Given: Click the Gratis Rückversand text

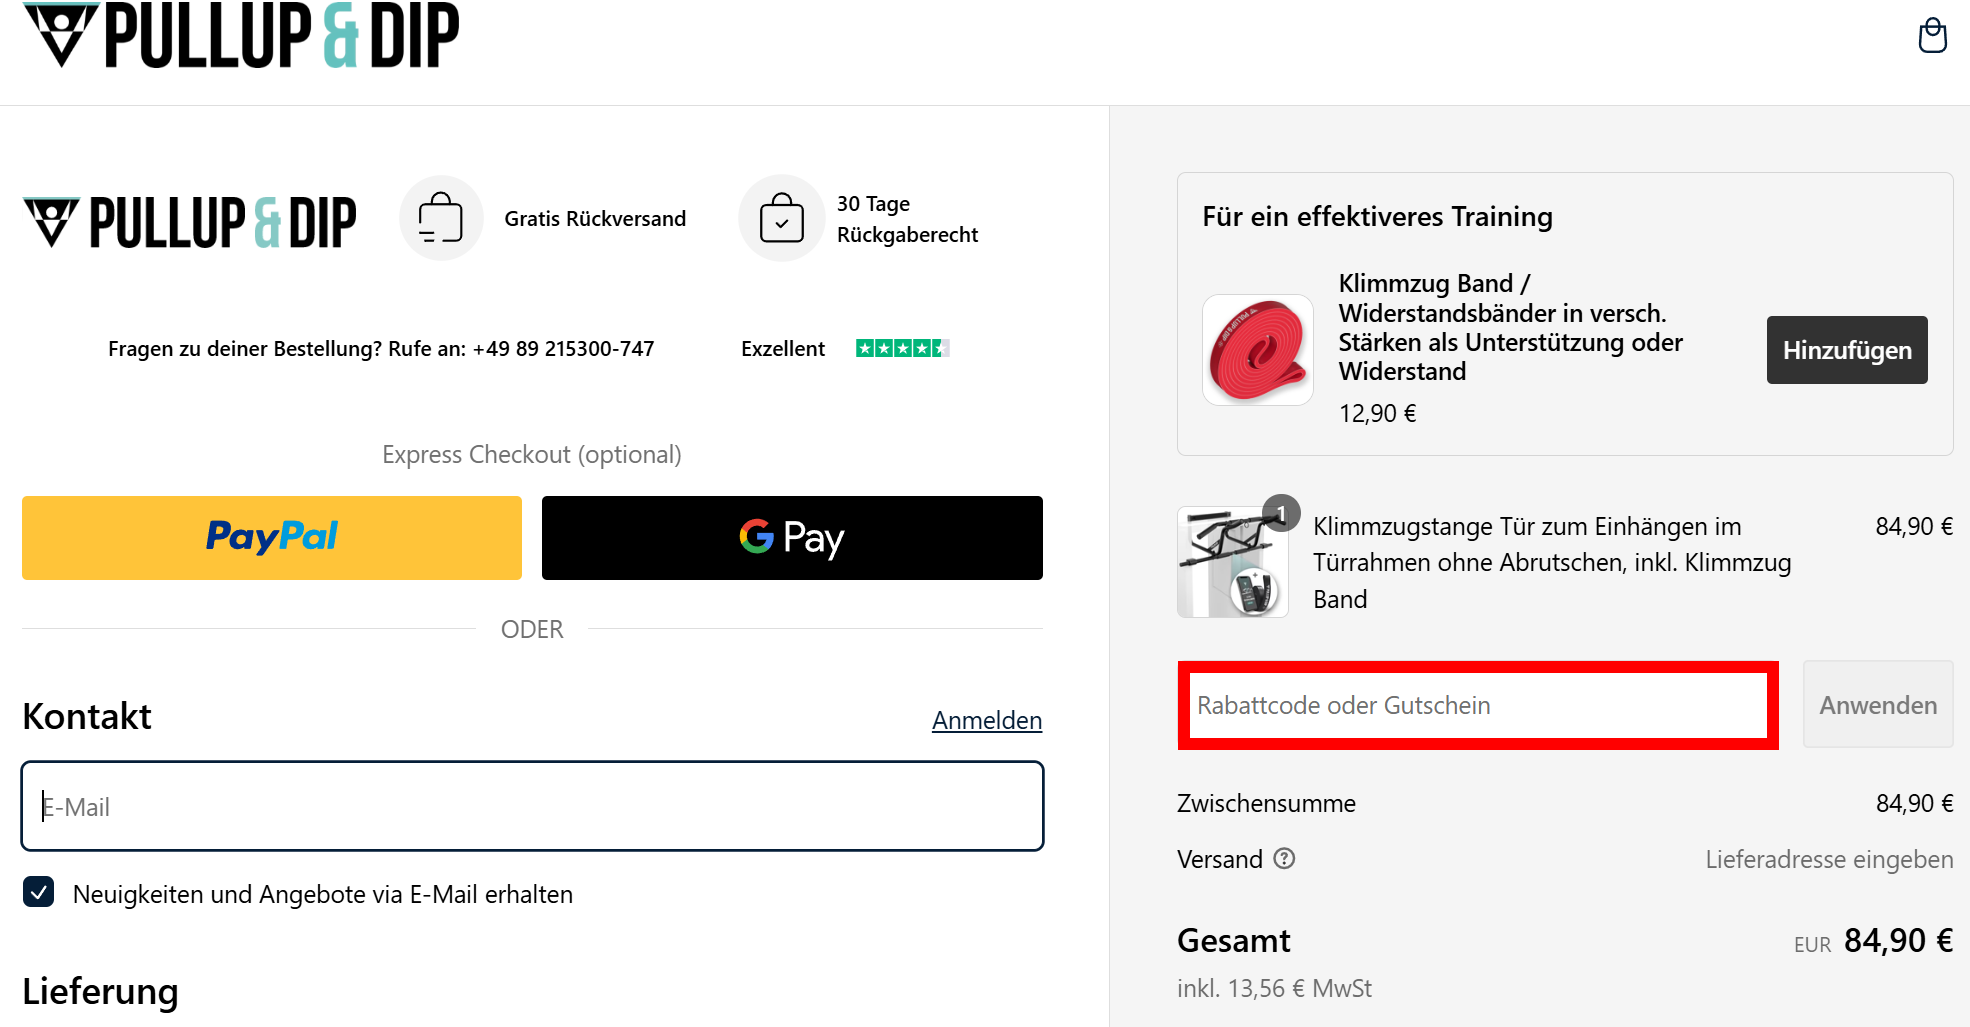Looking at the screenshot, I should [595, 218].
